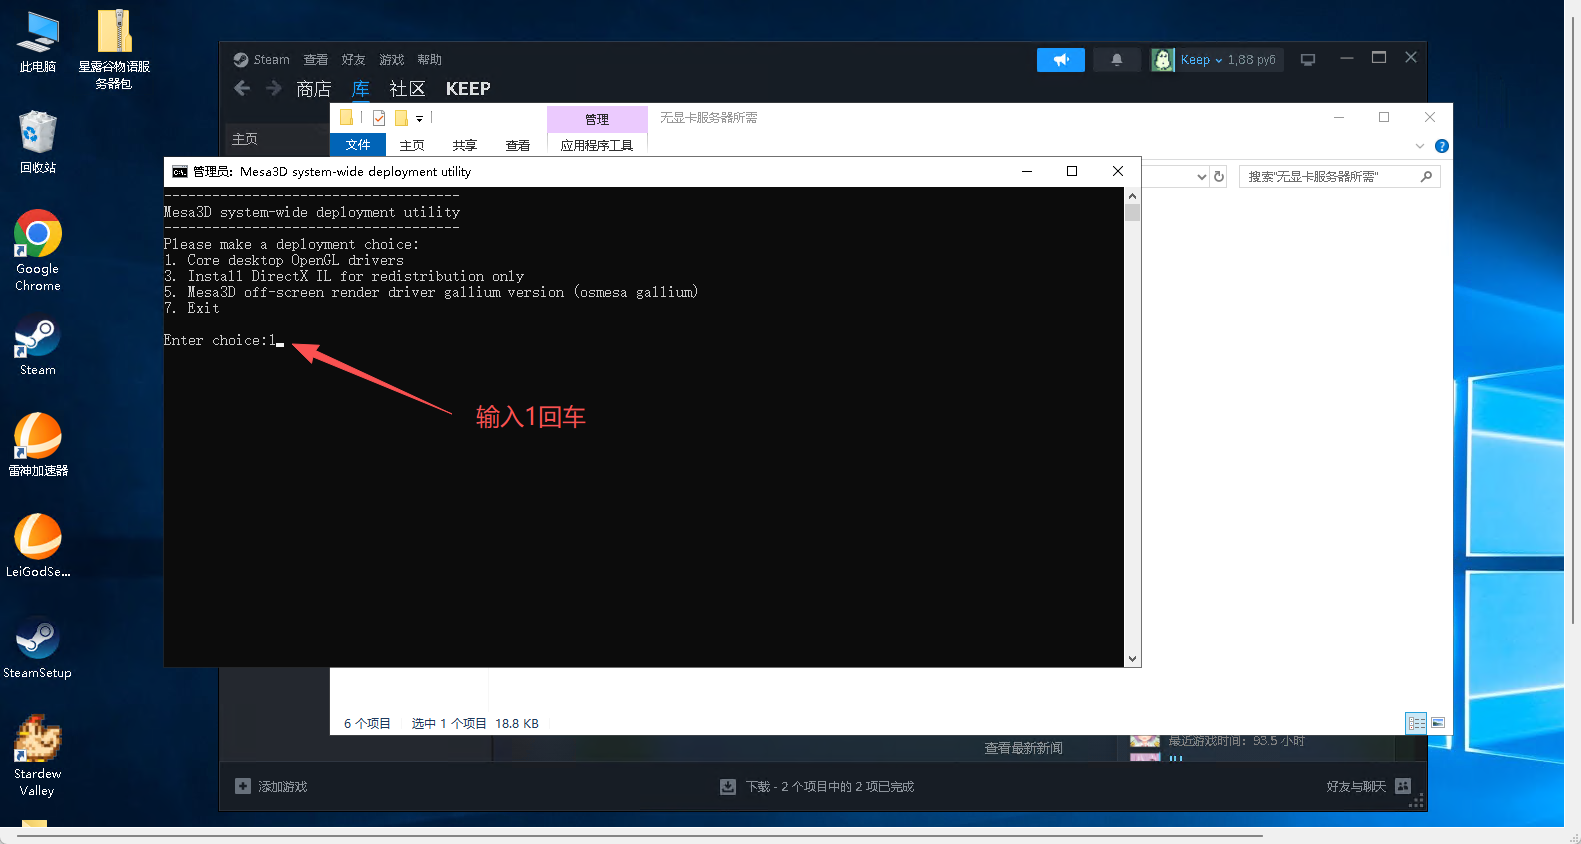Click the Steam downloads status icon

[728, 787]
